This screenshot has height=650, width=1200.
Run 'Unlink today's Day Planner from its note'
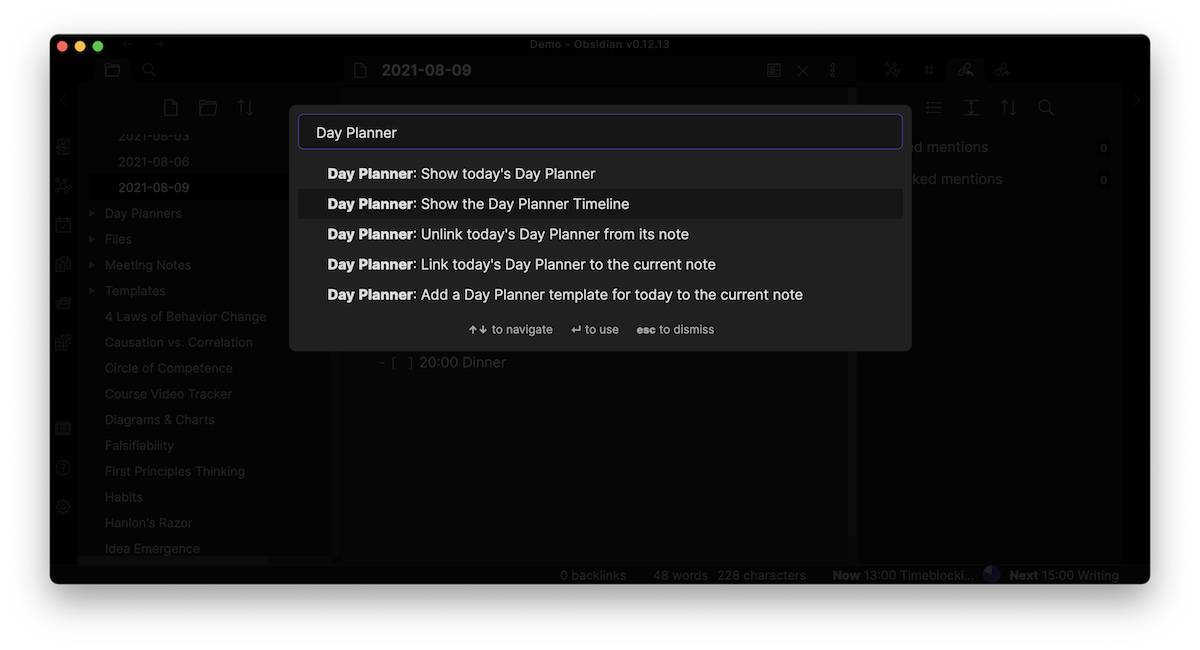(x=600, y=234)
